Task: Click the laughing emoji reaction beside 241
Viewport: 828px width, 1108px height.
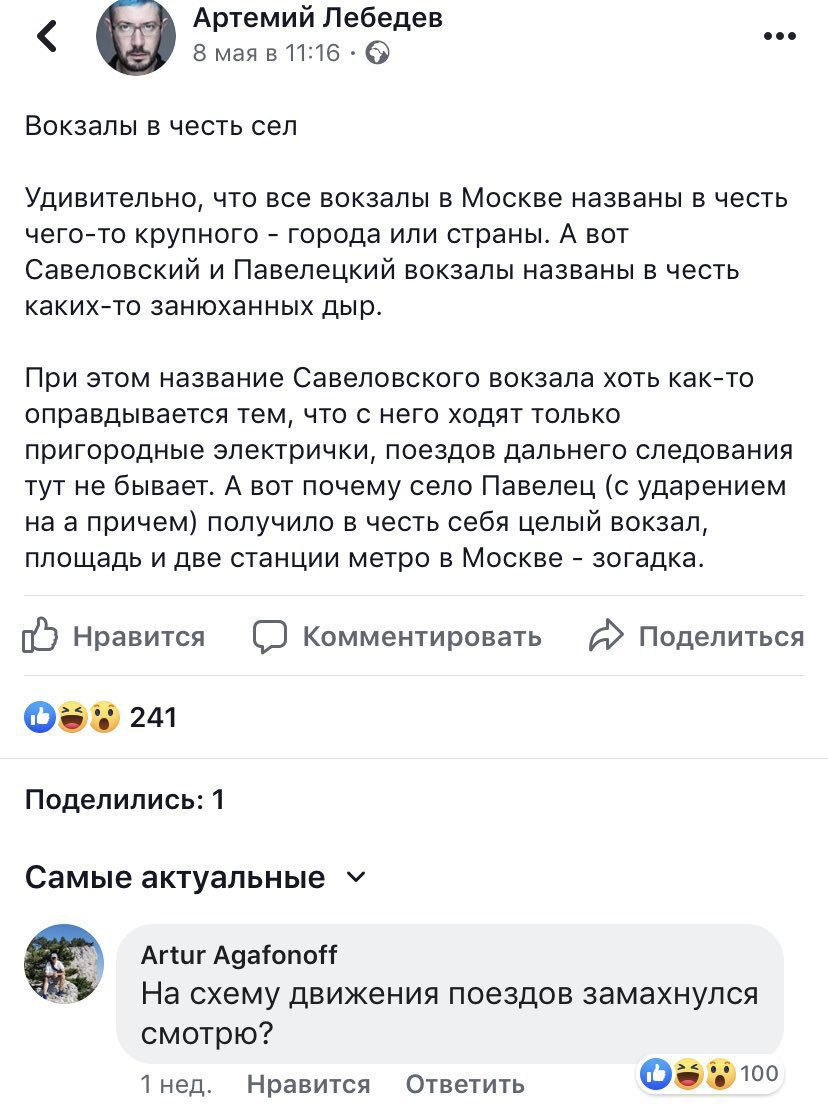Action: coord(72,716)
